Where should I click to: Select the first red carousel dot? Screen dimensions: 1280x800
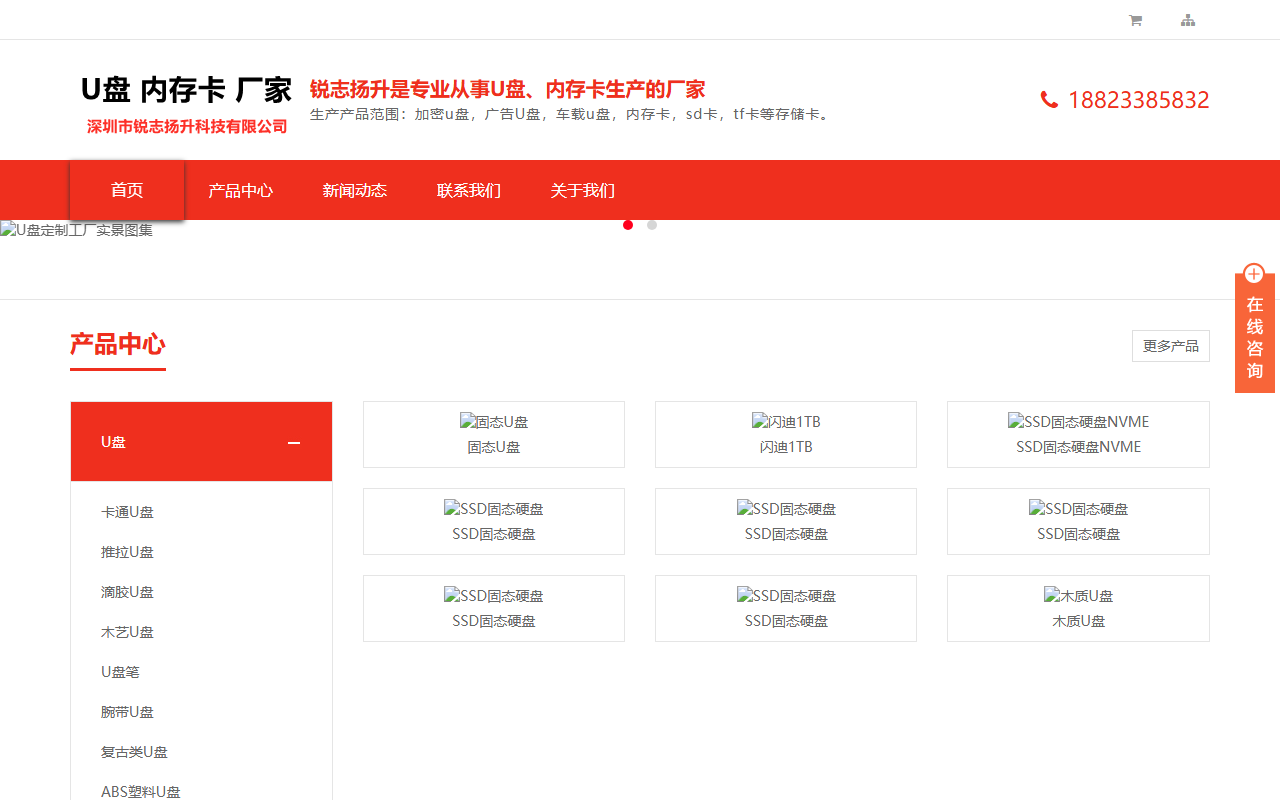(628, 225)
